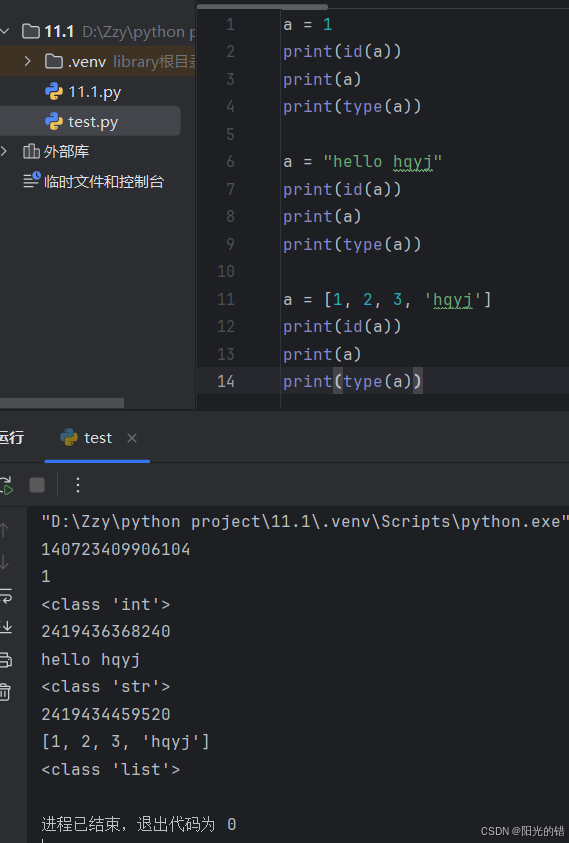Image resolution: width=569 pixels, height=843 pixels.
Task: Click line number 11 in gutter
Action: [x=226, y=299]
